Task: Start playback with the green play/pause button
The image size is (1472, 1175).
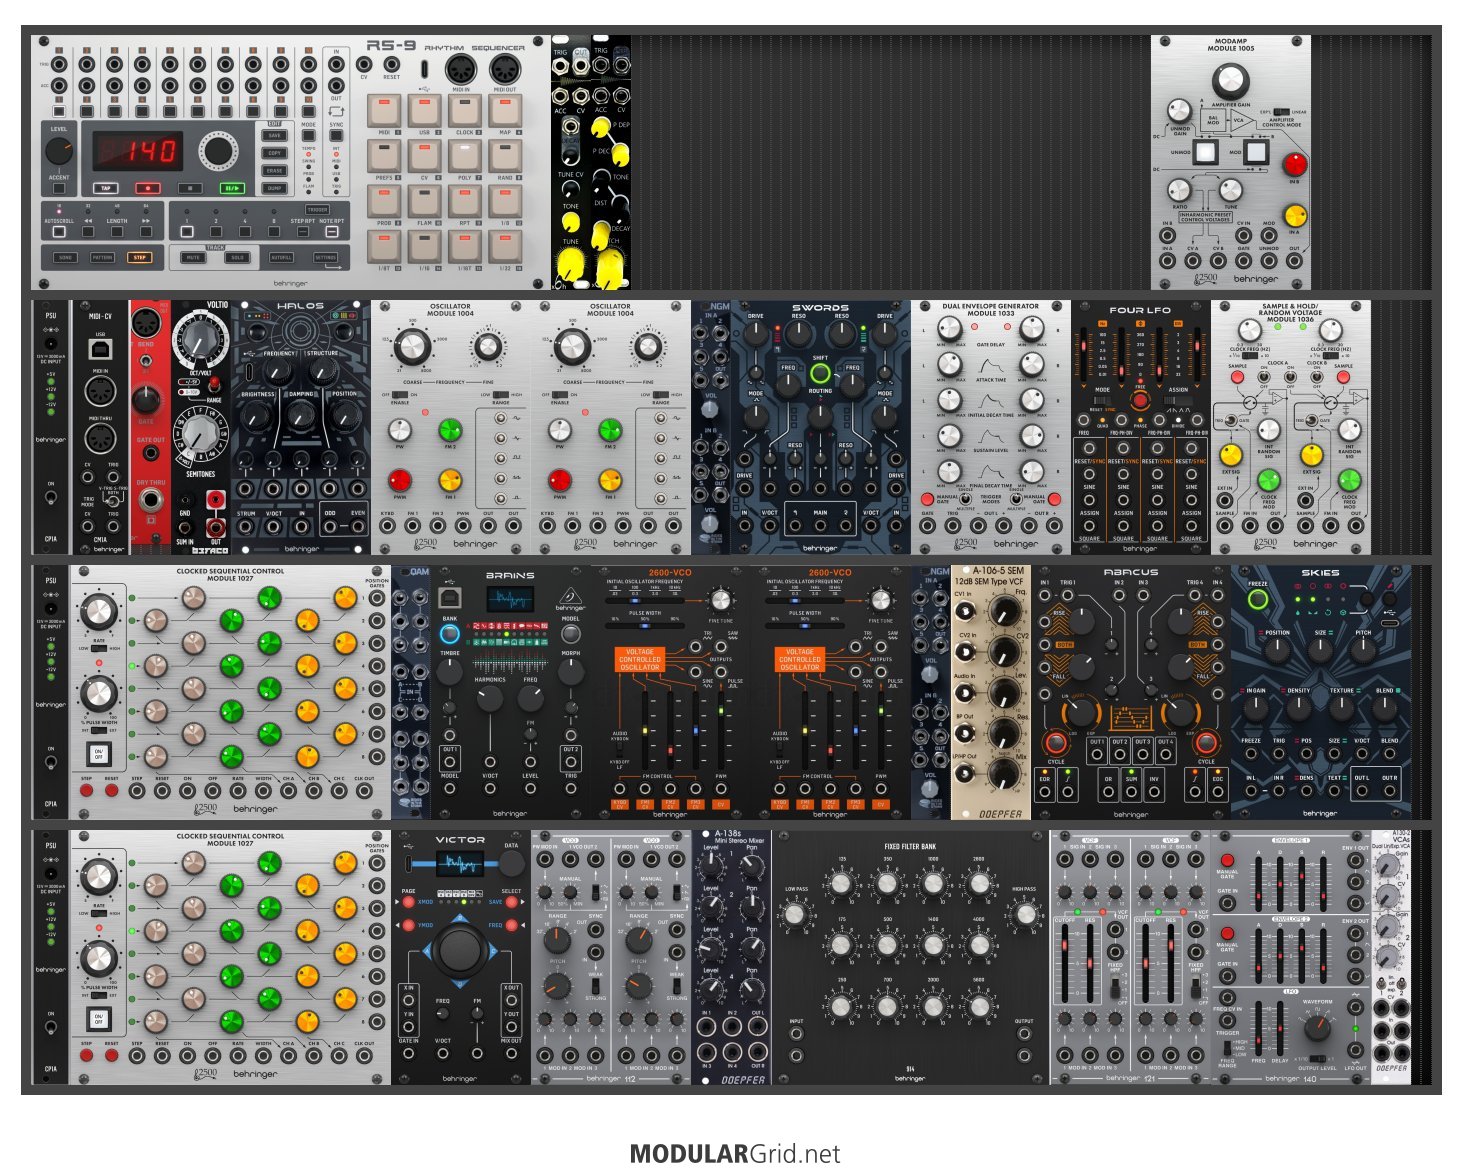Action: pos(232,188)
